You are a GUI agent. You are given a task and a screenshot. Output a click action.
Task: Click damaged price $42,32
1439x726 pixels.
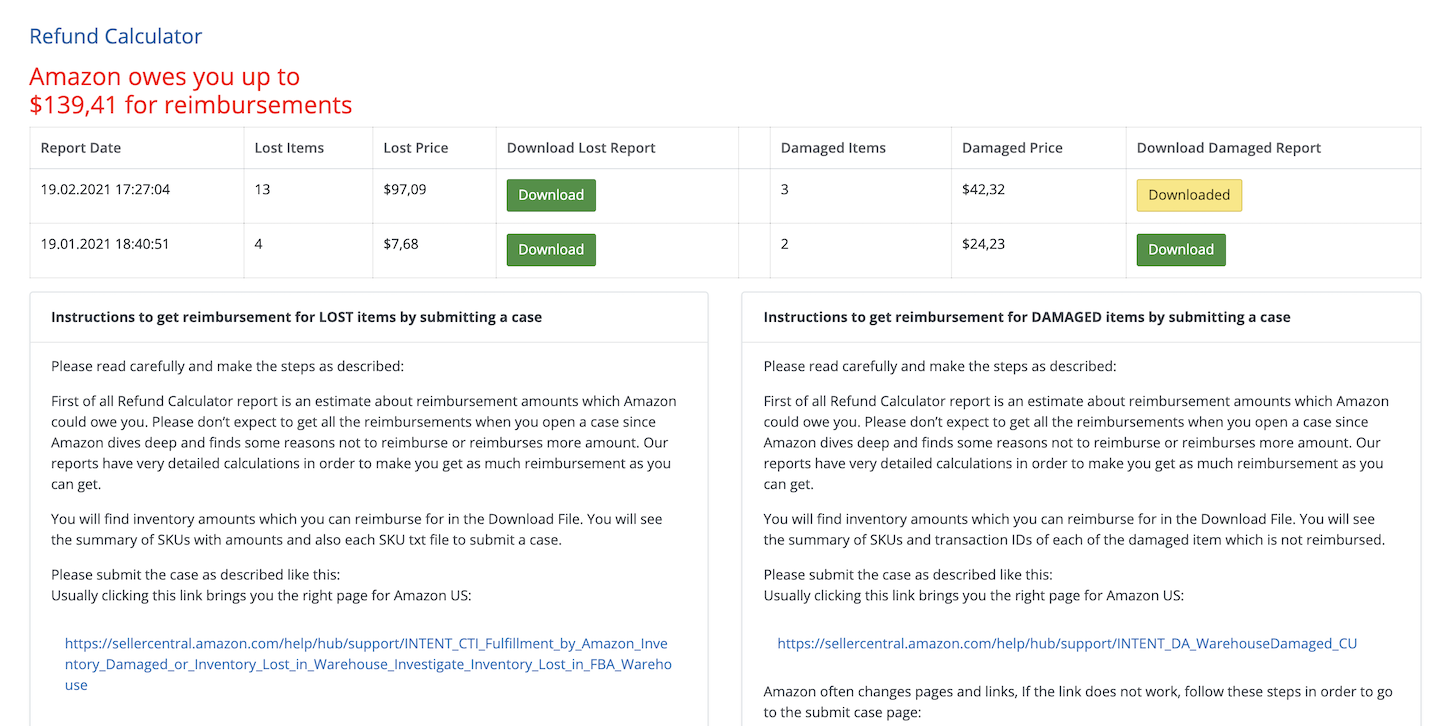click(984, 189)
